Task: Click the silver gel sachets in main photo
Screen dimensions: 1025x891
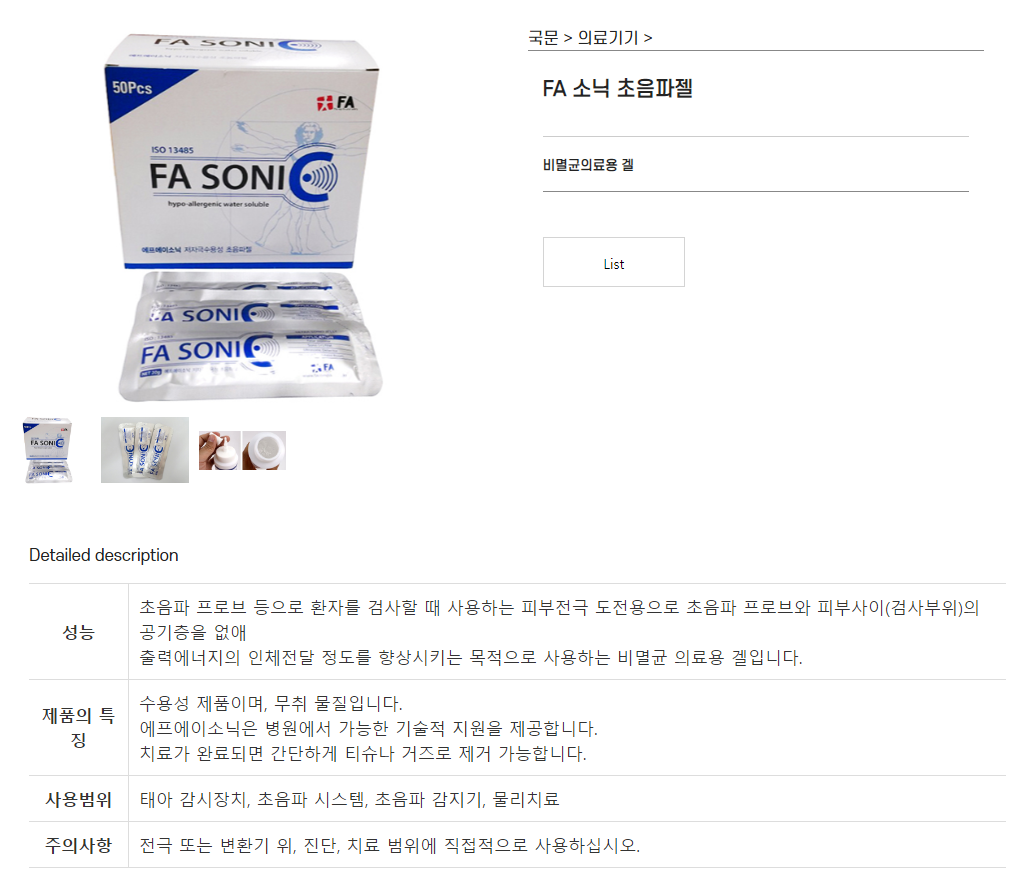Action: (250, 336)
